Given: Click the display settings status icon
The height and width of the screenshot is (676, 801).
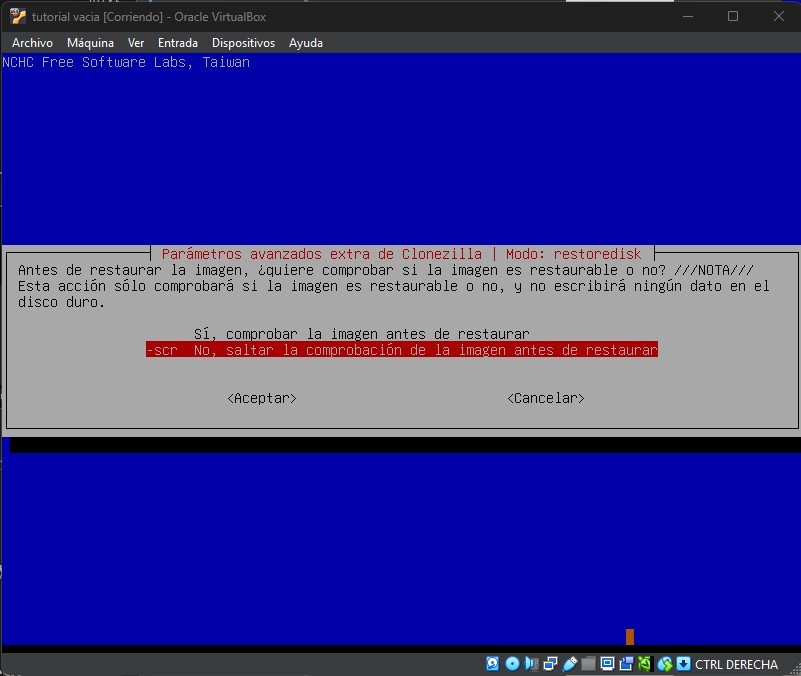Looking at the screenshot, I should click(x=607, y=664).
